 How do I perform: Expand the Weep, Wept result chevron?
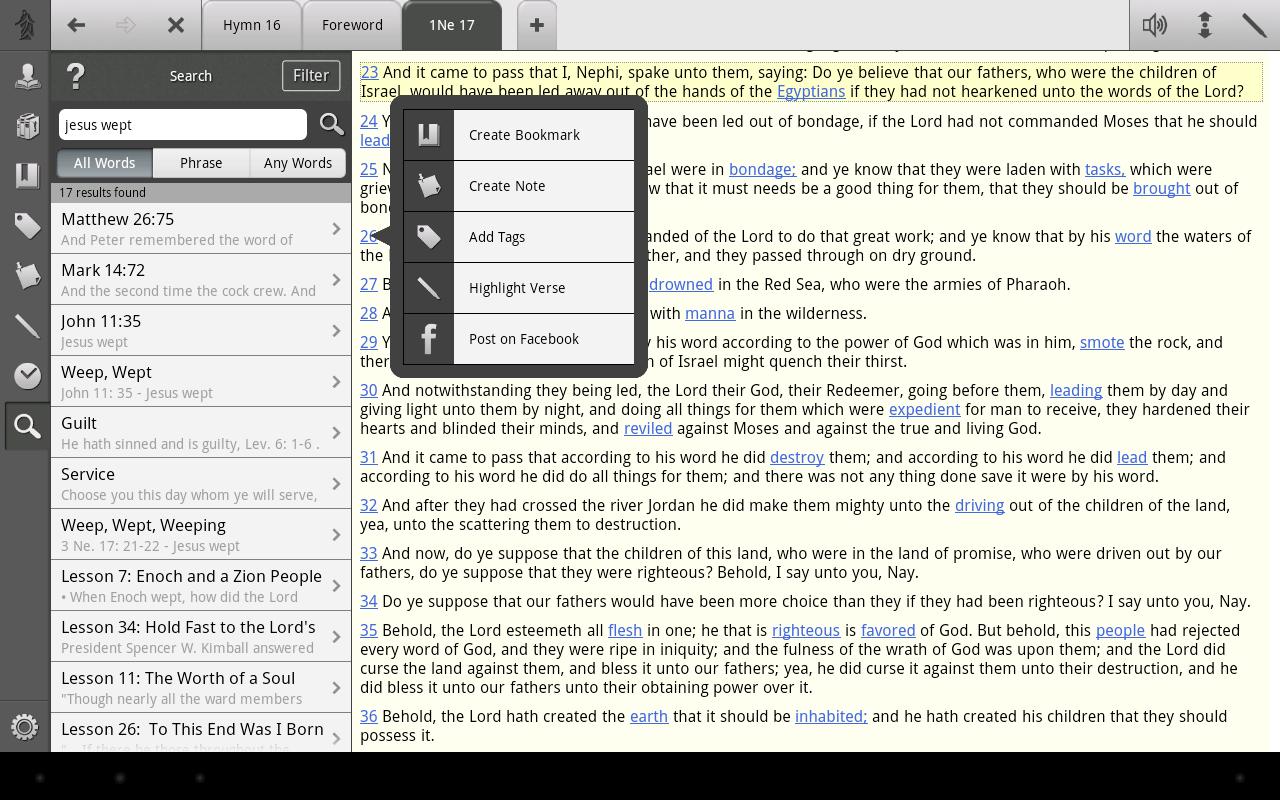click(337, 382)
